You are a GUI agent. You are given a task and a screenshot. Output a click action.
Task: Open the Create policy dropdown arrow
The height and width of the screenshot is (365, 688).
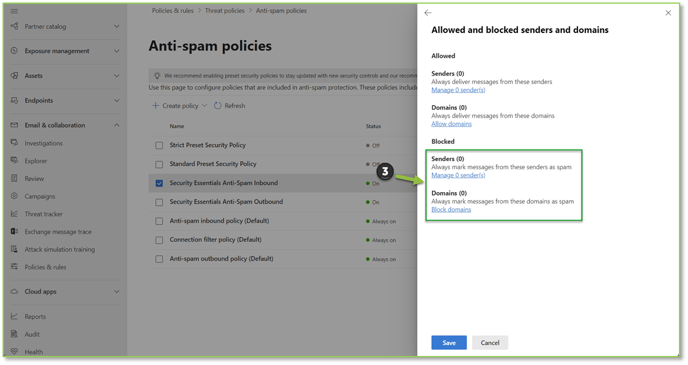[x=204, y=106]
